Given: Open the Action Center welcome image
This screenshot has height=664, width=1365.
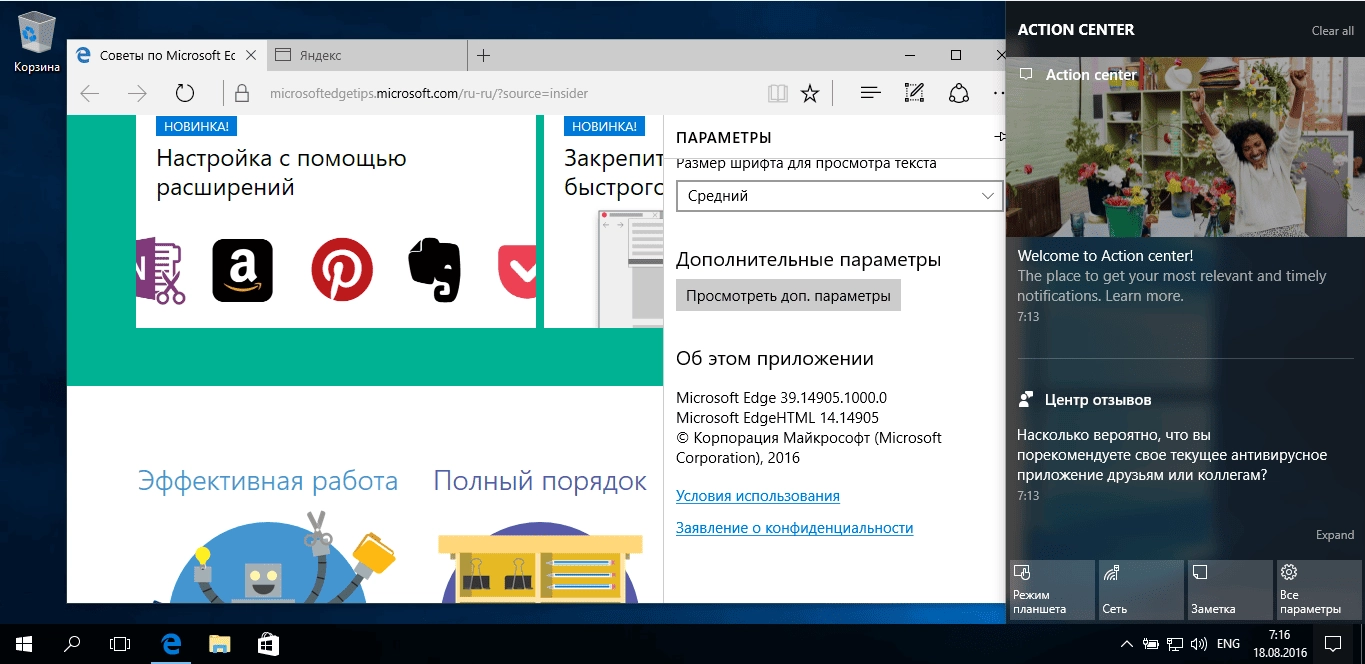Looking at the screenshot, I should point(1185,148).
